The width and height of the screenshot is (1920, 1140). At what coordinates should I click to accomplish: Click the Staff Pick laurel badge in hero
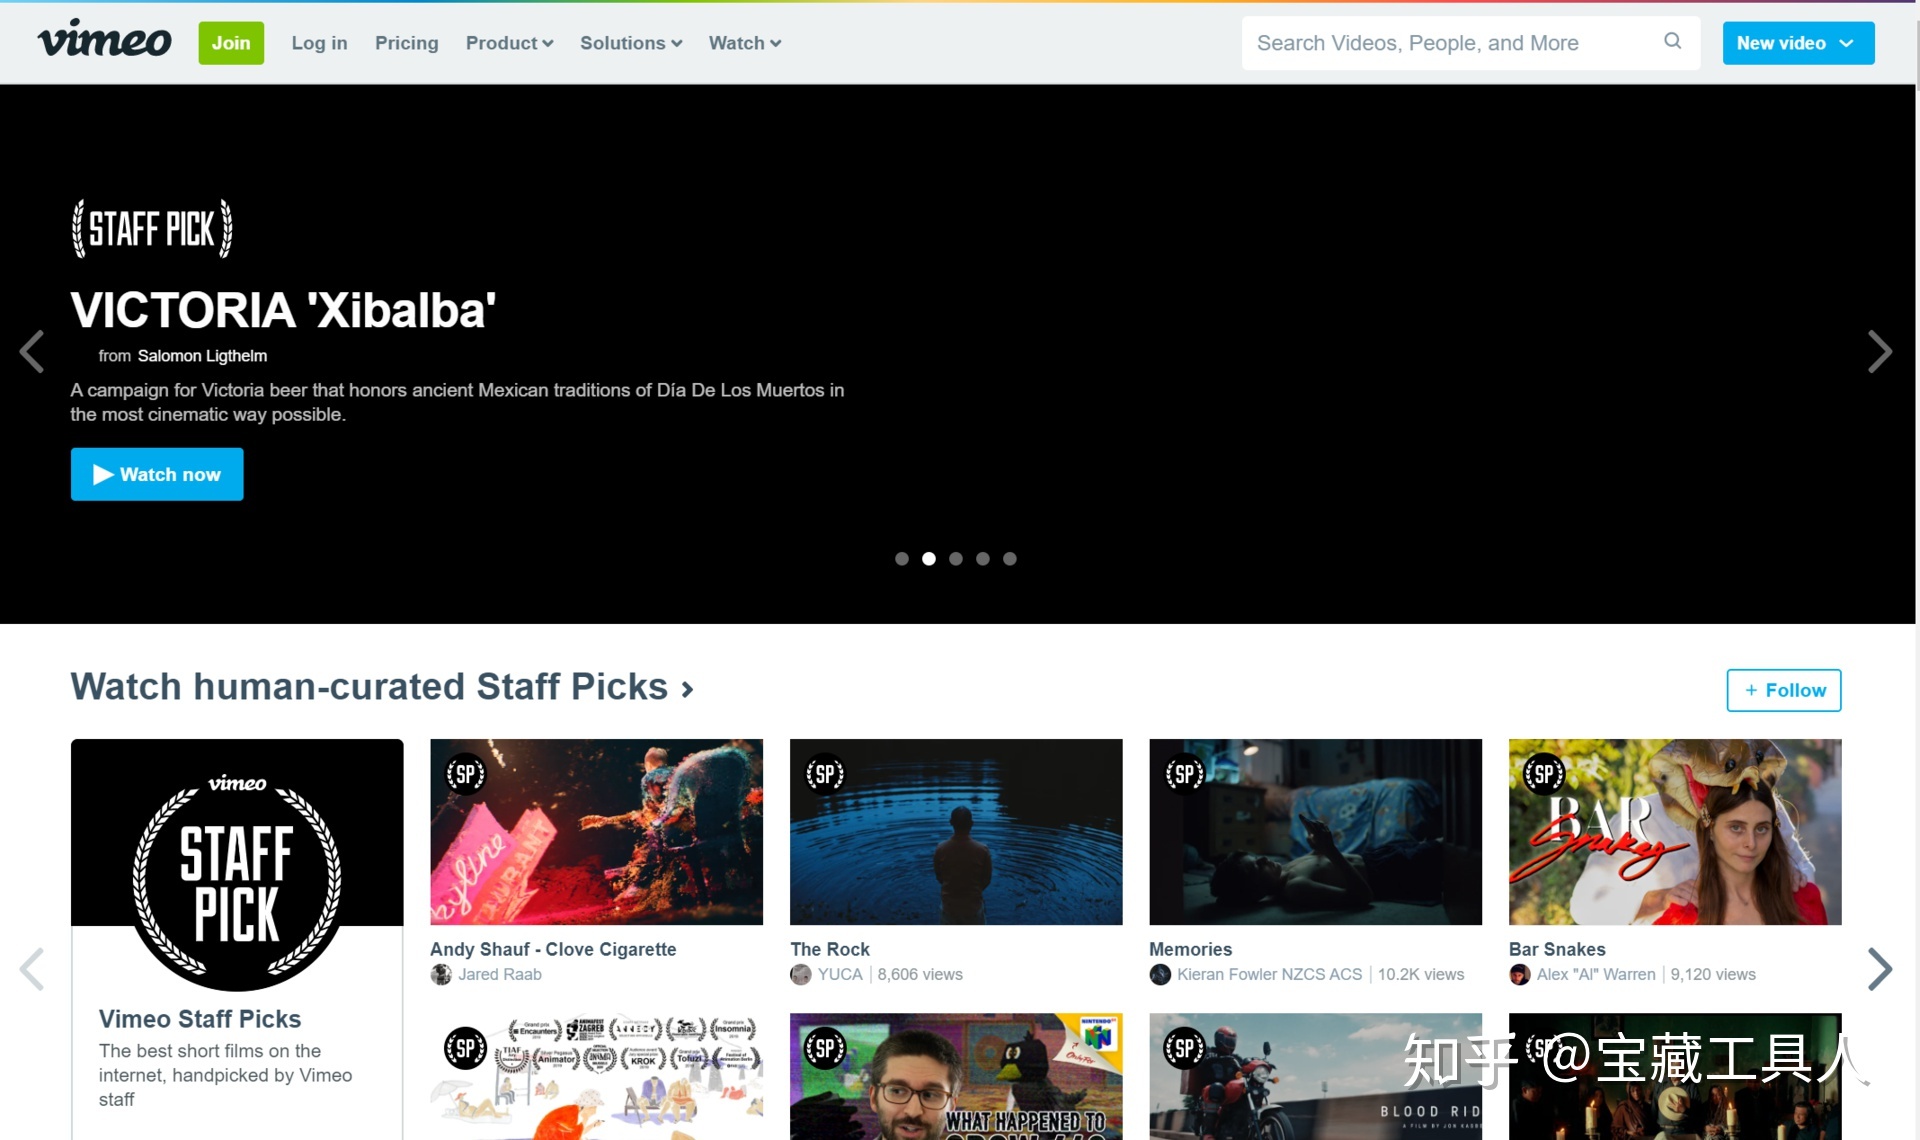coord(152,228)
